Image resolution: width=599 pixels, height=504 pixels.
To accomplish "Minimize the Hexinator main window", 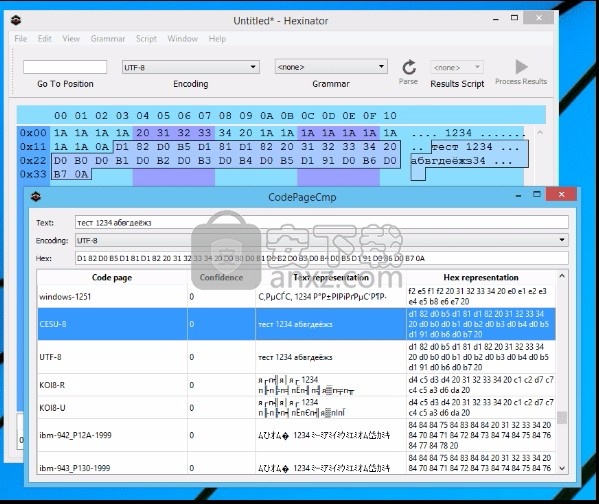I will [x=496, y=19].
